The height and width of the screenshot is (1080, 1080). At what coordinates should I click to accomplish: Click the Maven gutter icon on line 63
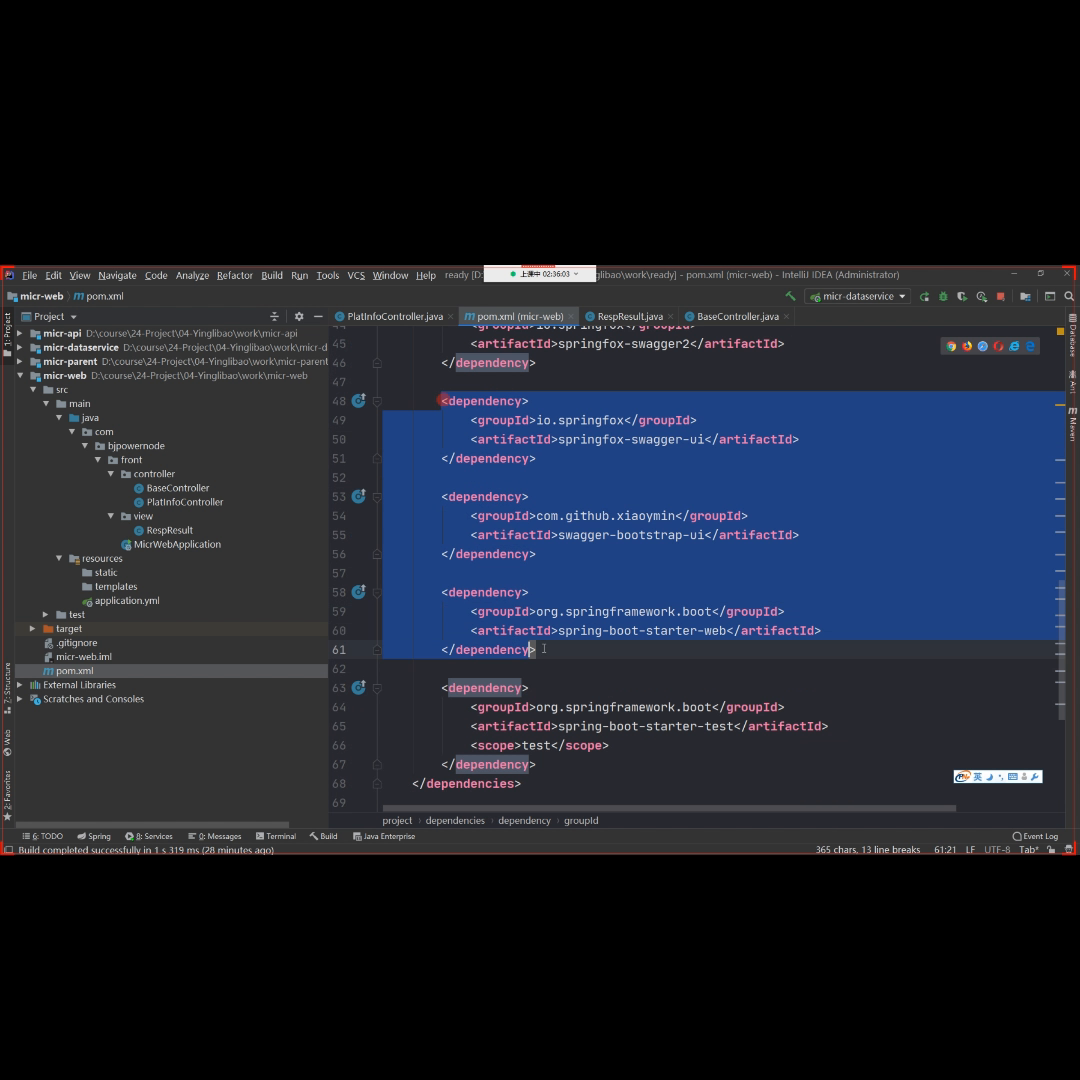coord(359,688)
